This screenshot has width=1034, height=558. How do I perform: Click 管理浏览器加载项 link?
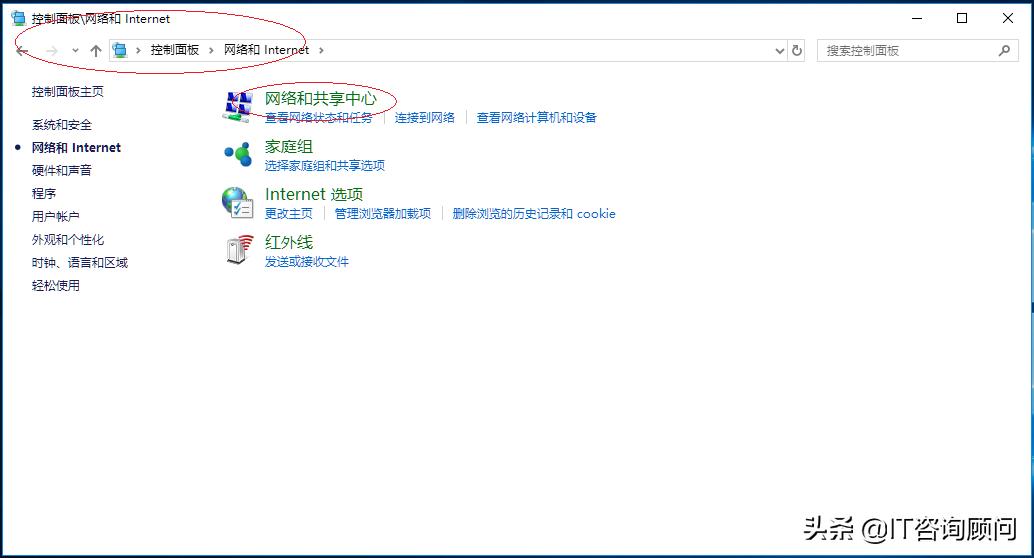pos(382,214)
